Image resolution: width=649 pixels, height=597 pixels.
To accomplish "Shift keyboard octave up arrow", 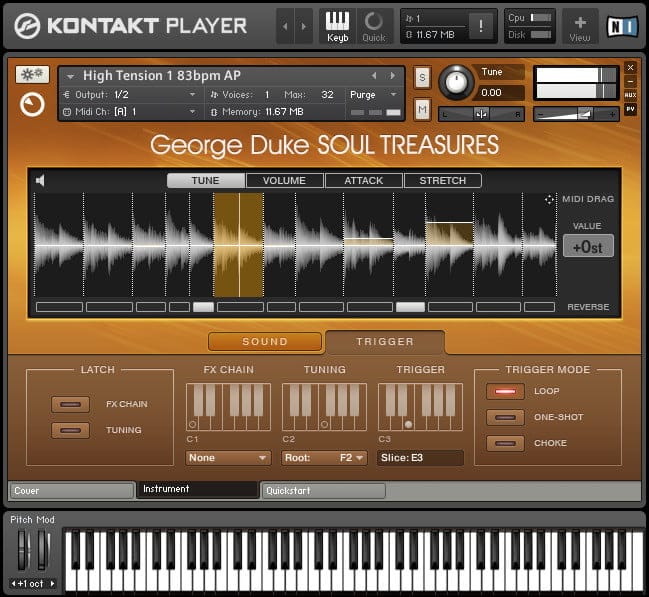I will pos(52,584).
